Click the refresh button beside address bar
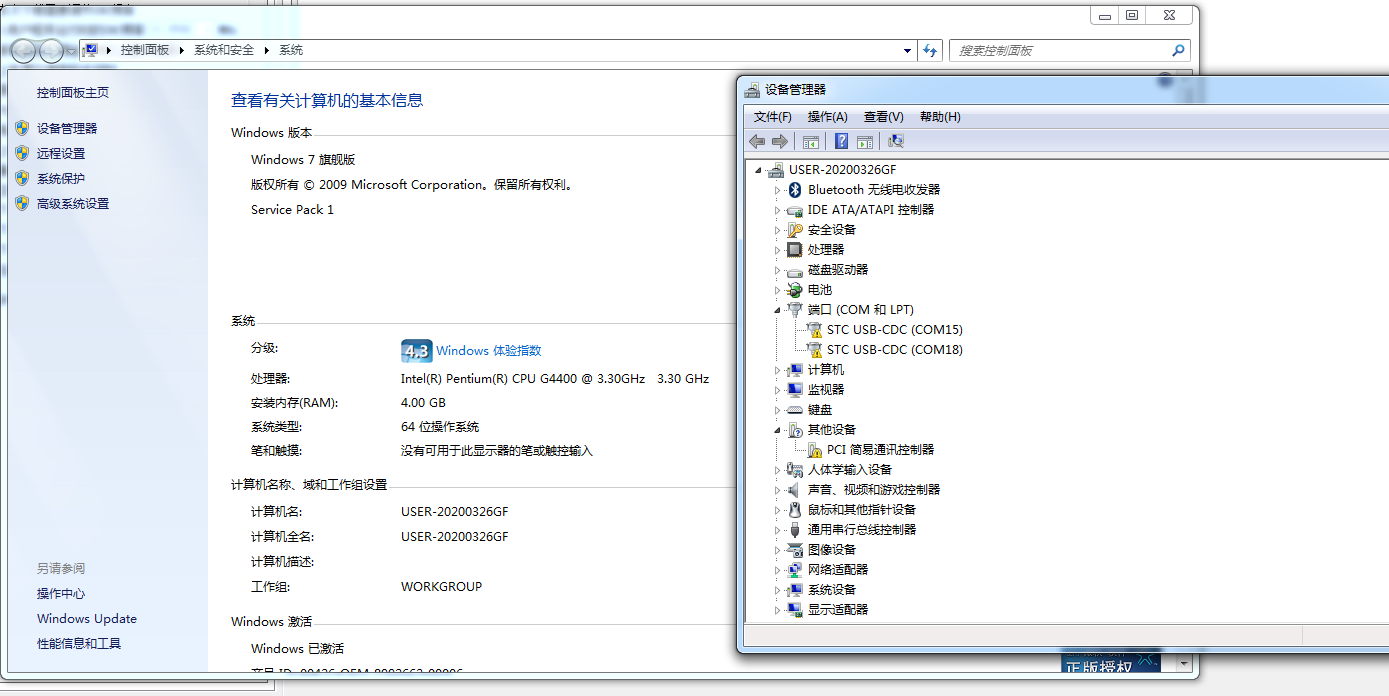 930,50
